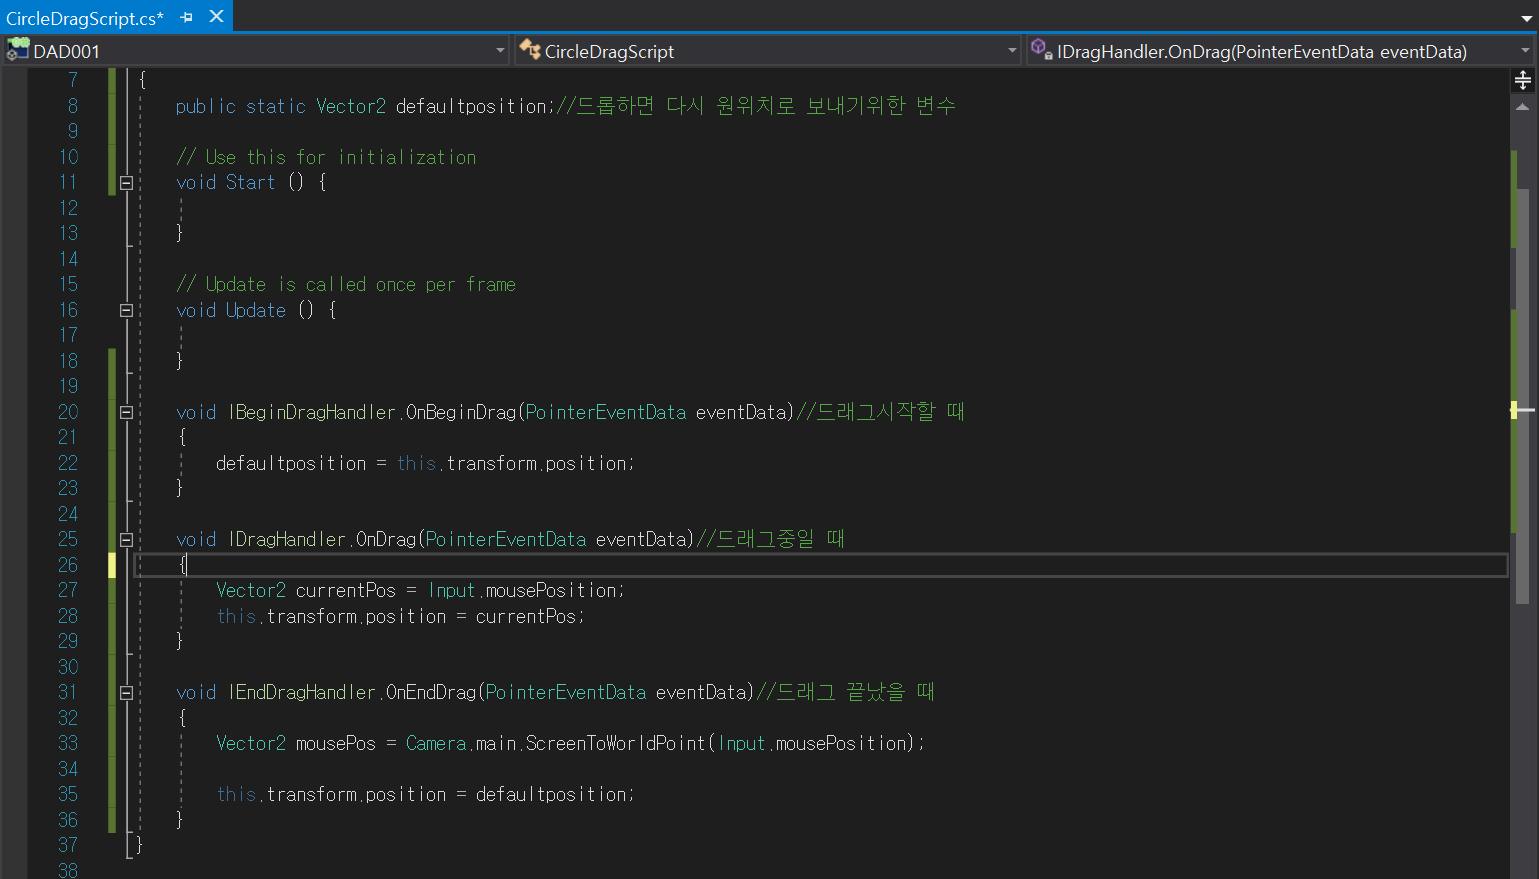Click the scrollbar up arrow
The width and height of the screenshot is (1539, 879).
1523,106
